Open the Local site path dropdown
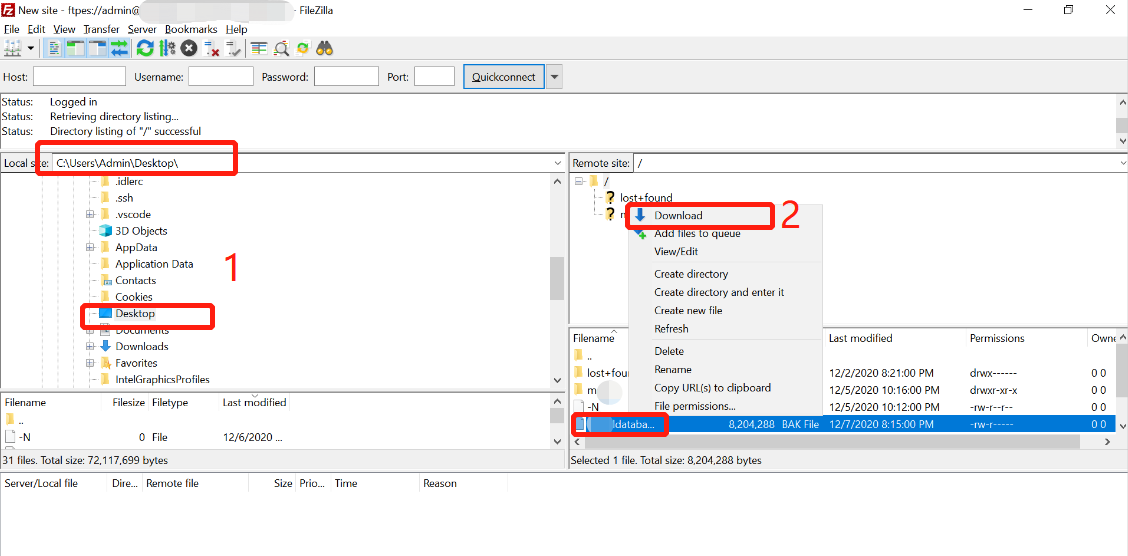Screen dimensions: 1128x556 pos(558,163)
